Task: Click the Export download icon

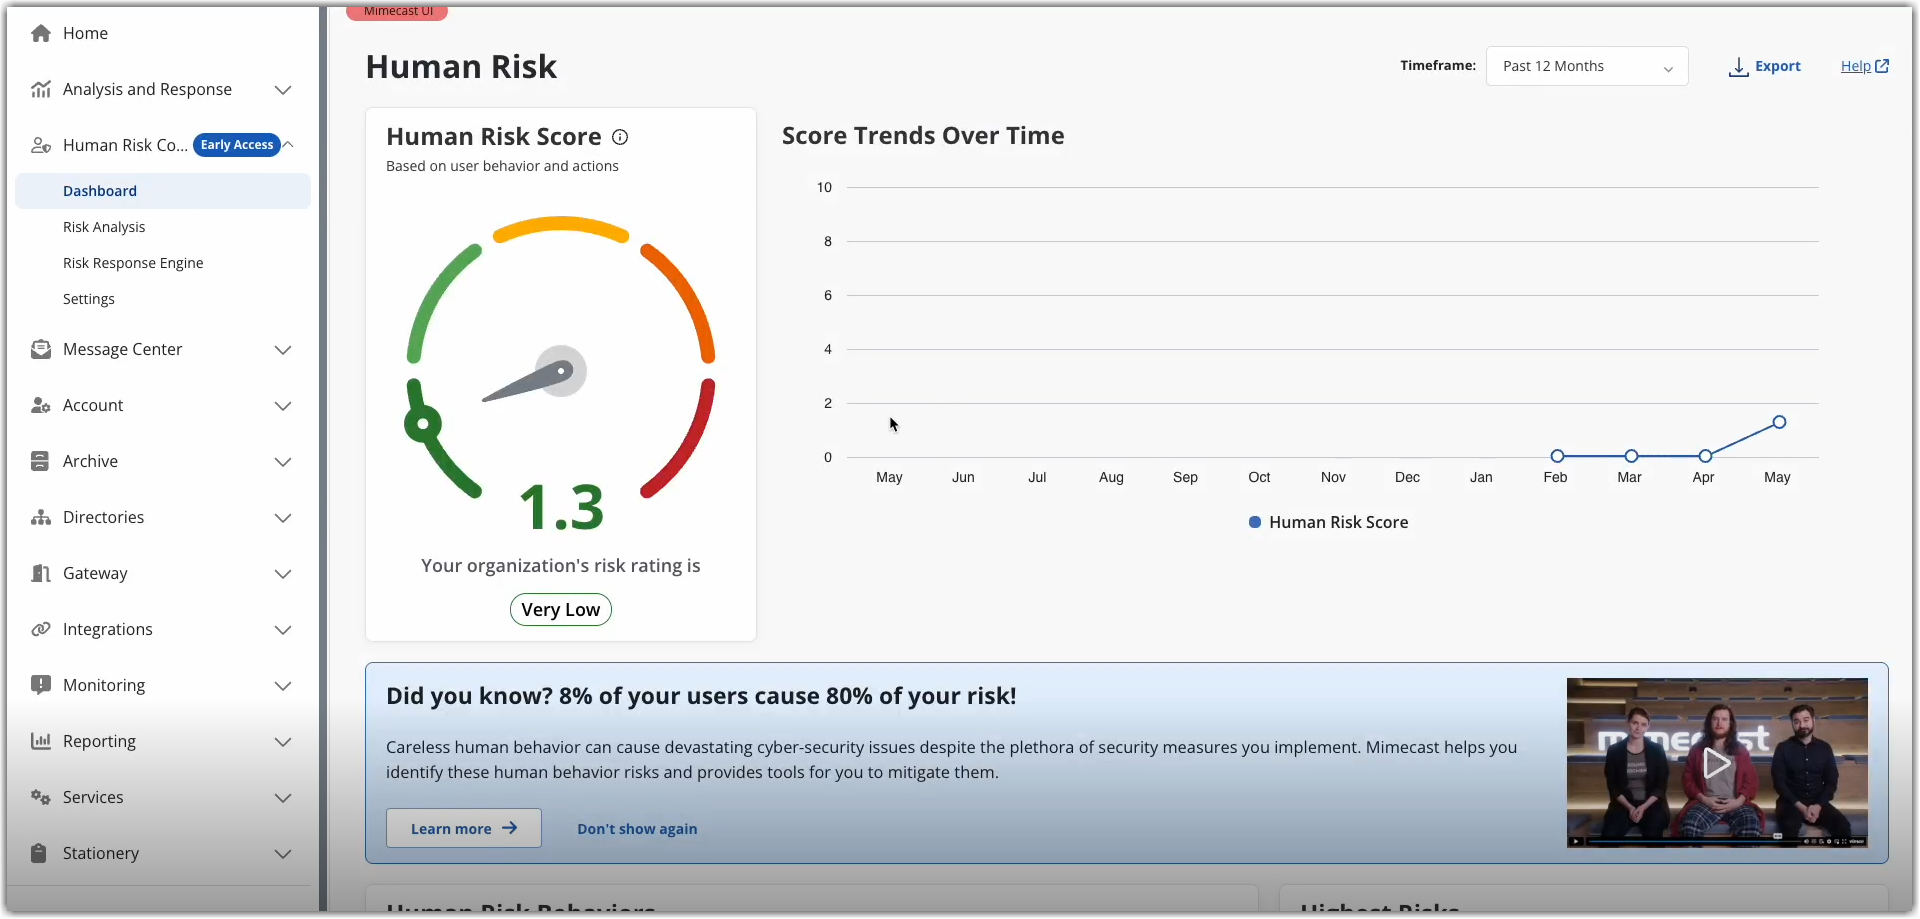Action: pyautogui.click(x=1739, y=66)
